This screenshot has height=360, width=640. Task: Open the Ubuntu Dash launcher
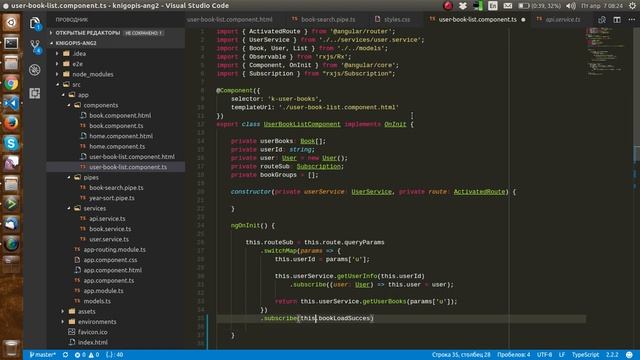11,22
